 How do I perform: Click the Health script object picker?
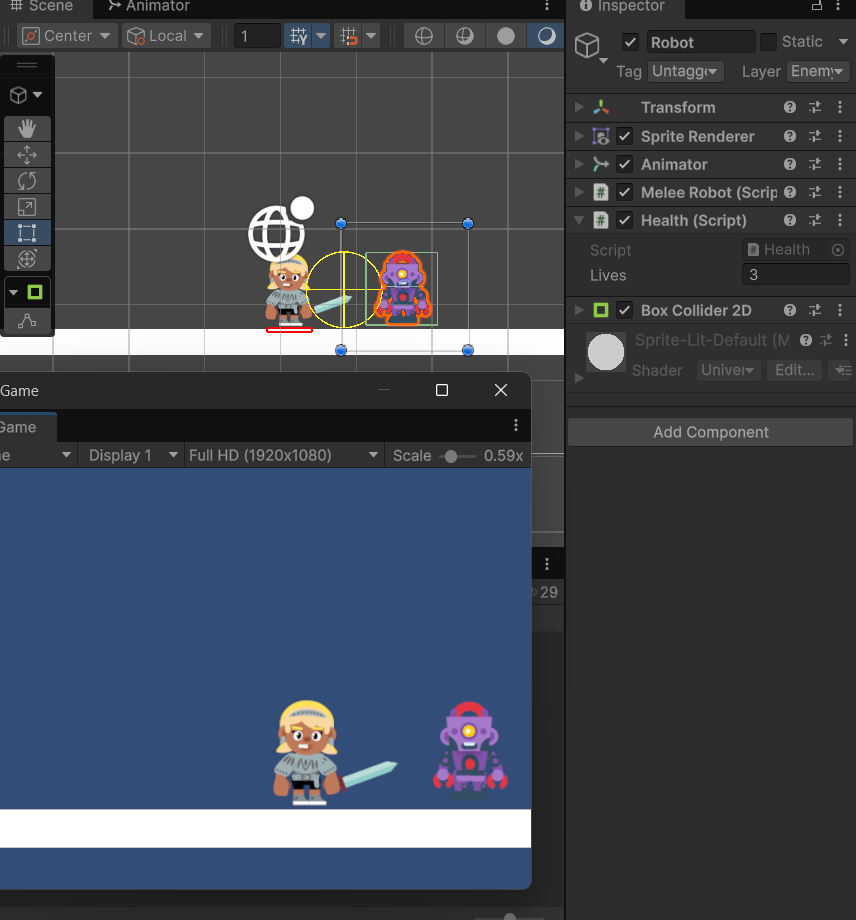coord(838,250)
